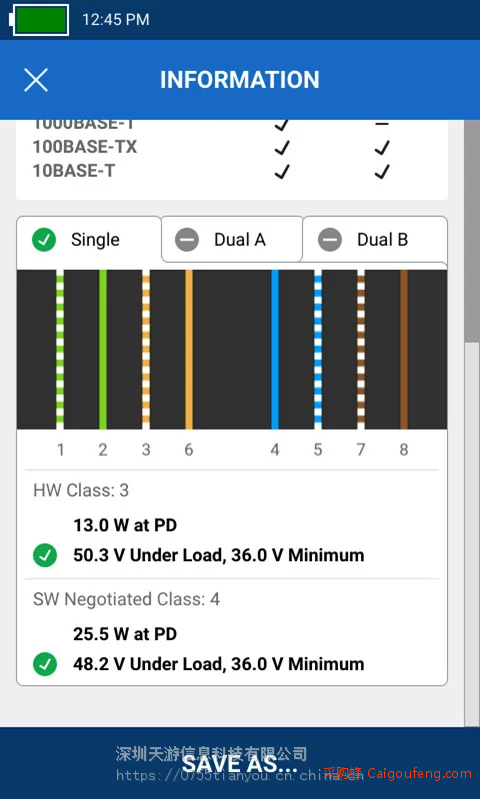Tap green check beside 50.3 V Under Load
480x799 pixels.
pos(45,555)
